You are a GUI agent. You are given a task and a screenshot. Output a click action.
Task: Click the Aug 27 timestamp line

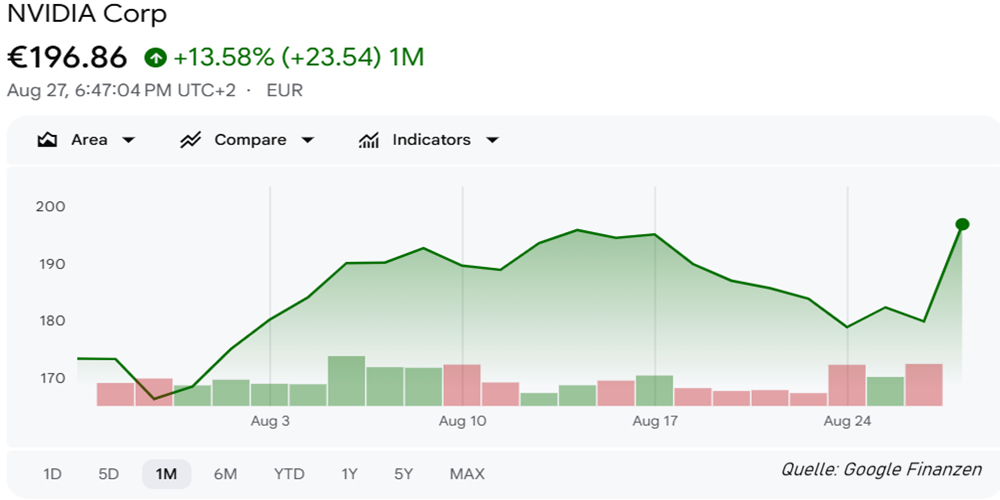tap(154, 91)
